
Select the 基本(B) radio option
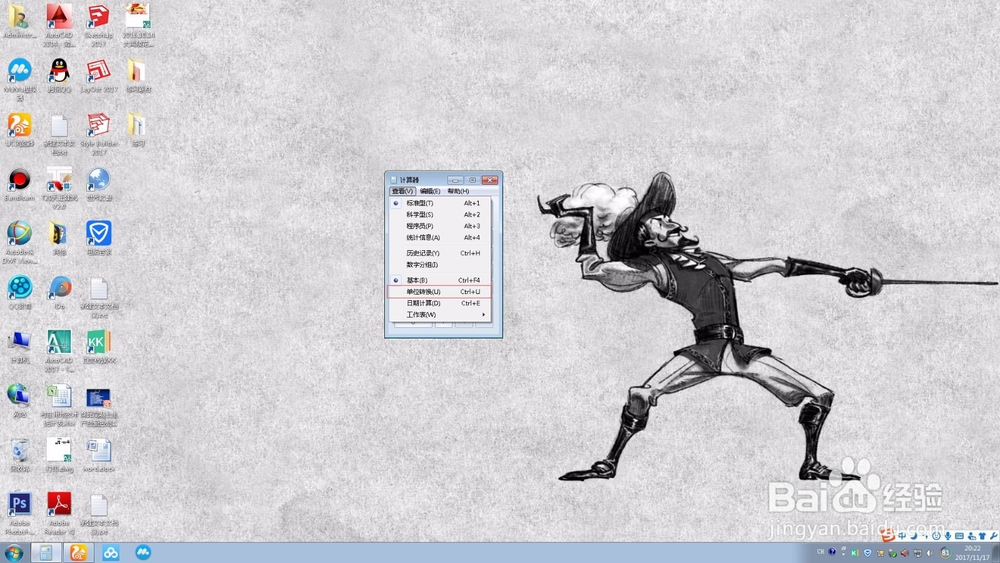(x=439, y=280)
